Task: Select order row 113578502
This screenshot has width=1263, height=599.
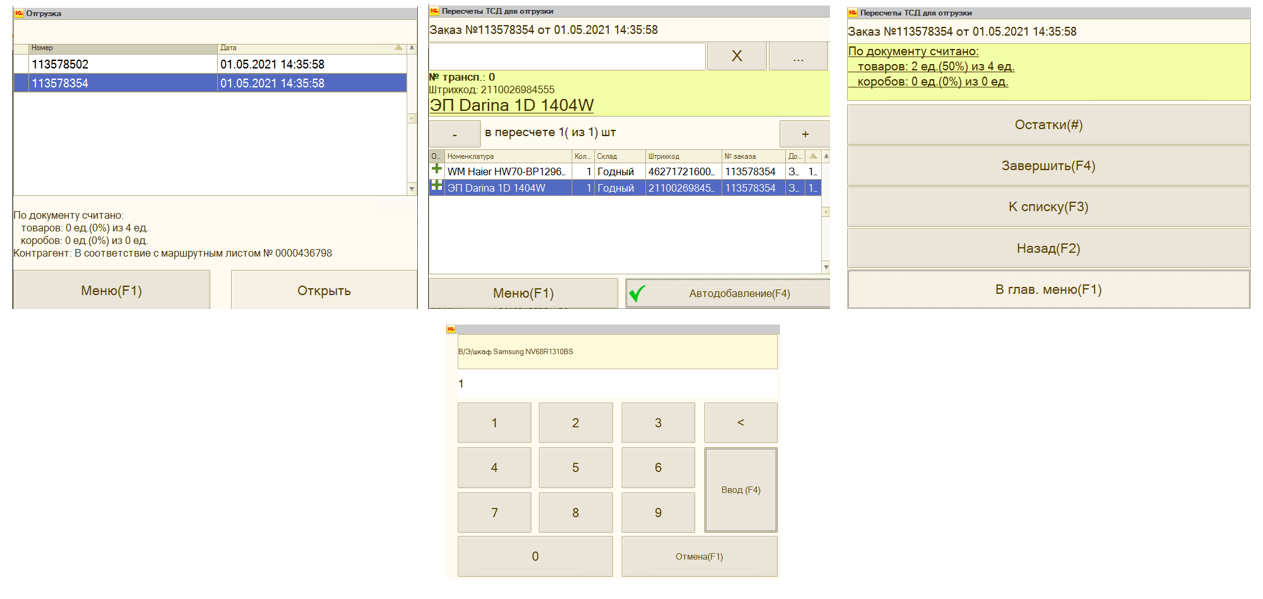Action: [210, 64]
